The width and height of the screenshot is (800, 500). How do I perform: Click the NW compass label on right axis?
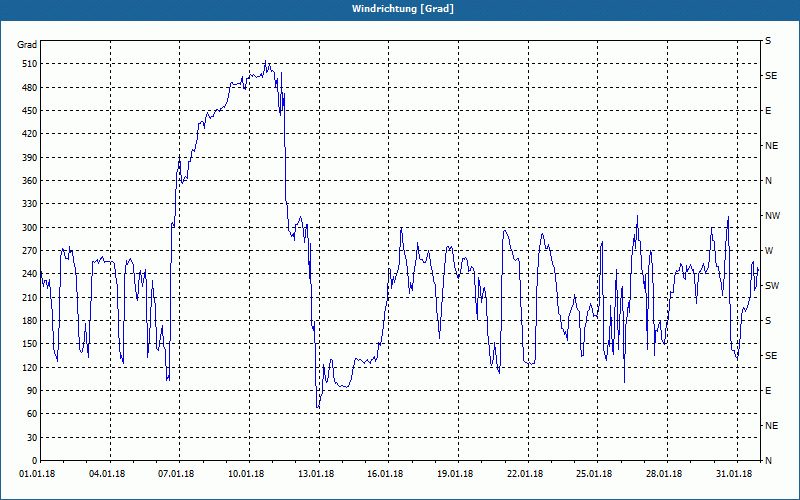point(772,216)
